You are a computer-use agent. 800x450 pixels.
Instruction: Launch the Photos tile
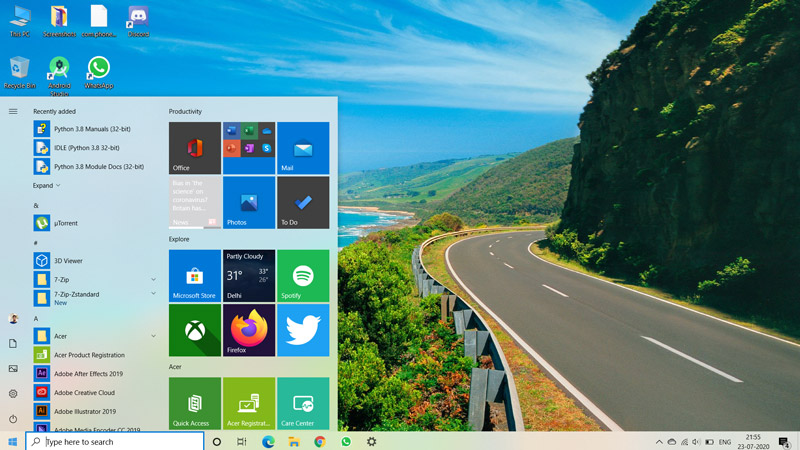pos(249,203)
